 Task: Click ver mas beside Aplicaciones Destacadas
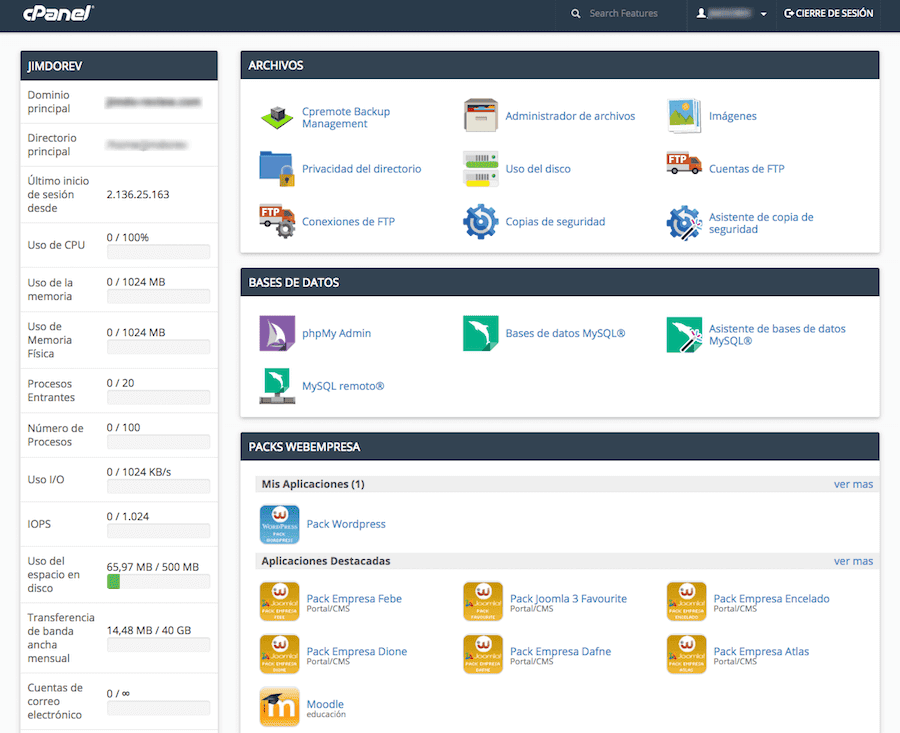tap(853, 561)
